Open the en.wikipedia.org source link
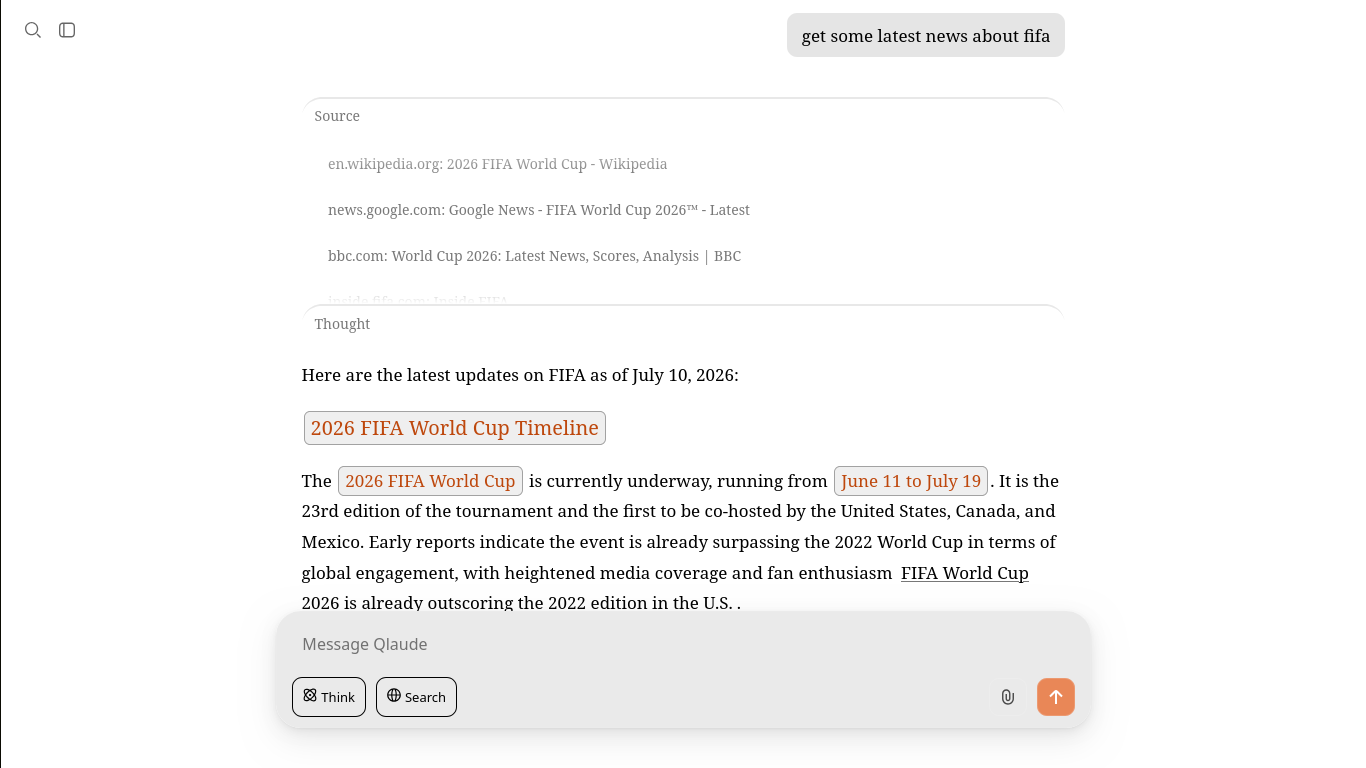The width and height of the screenshot is (1366, 768). 497,164
